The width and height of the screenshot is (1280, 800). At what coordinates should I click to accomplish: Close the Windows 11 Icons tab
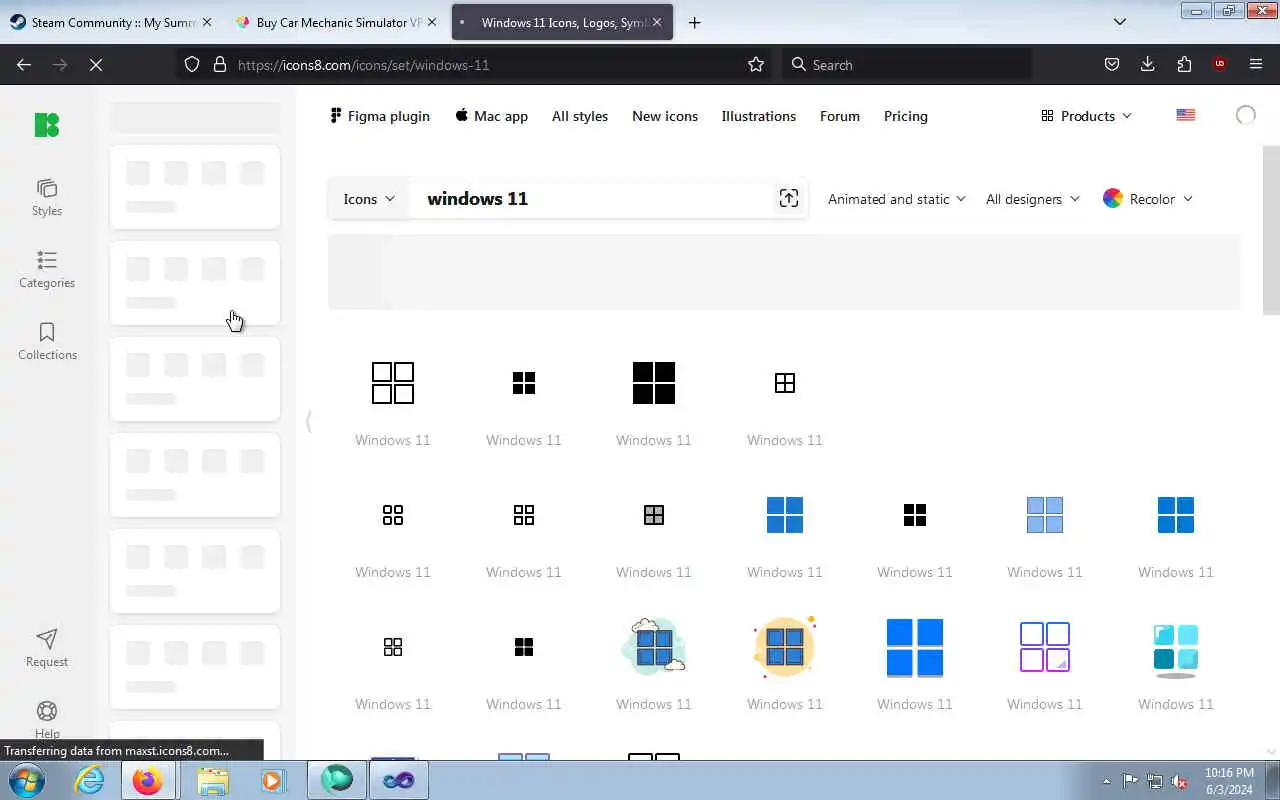[657, 22]
